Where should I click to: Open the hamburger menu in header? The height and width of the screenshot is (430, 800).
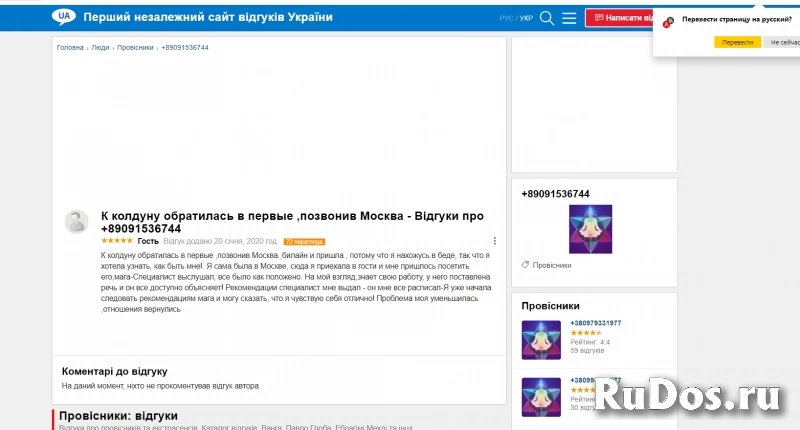click(569, 18)
